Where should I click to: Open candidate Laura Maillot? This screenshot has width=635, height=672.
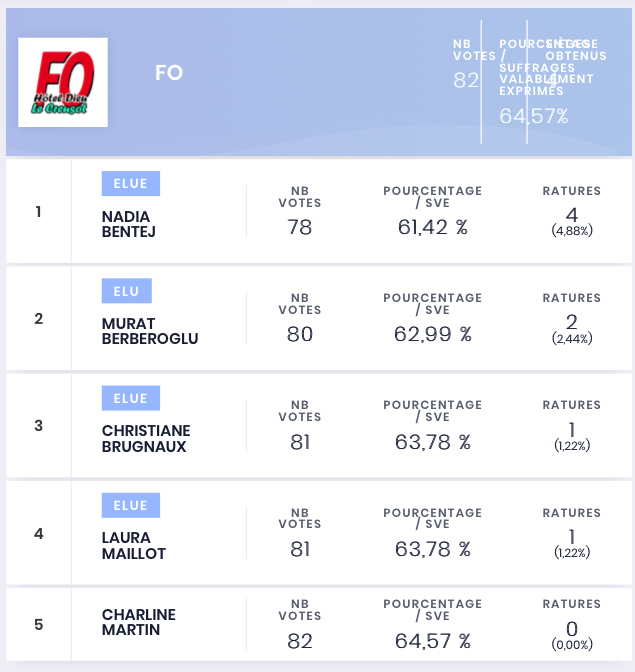pos(134,546)
